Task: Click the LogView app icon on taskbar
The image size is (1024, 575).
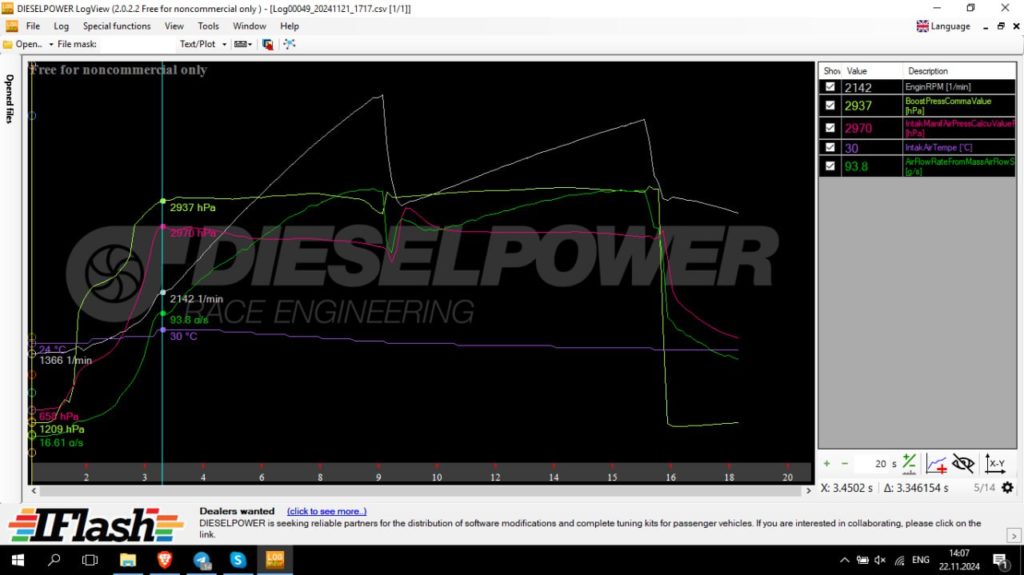Action: [x=275, y=560]
